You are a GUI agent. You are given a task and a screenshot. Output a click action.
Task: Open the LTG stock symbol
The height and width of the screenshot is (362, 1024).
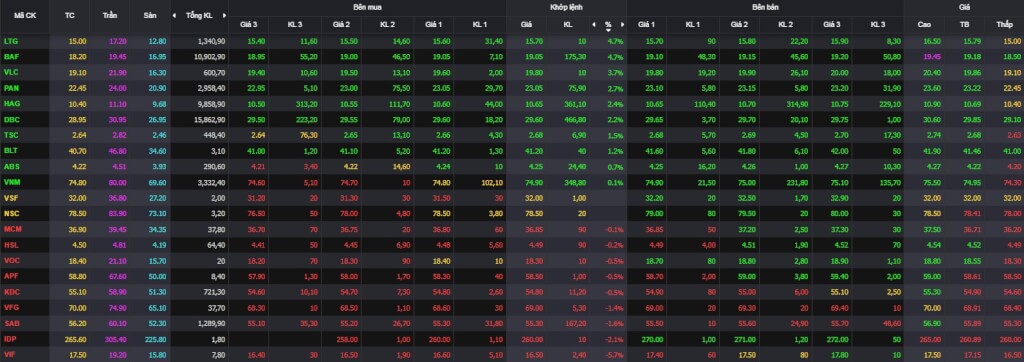tap(10, 41)
